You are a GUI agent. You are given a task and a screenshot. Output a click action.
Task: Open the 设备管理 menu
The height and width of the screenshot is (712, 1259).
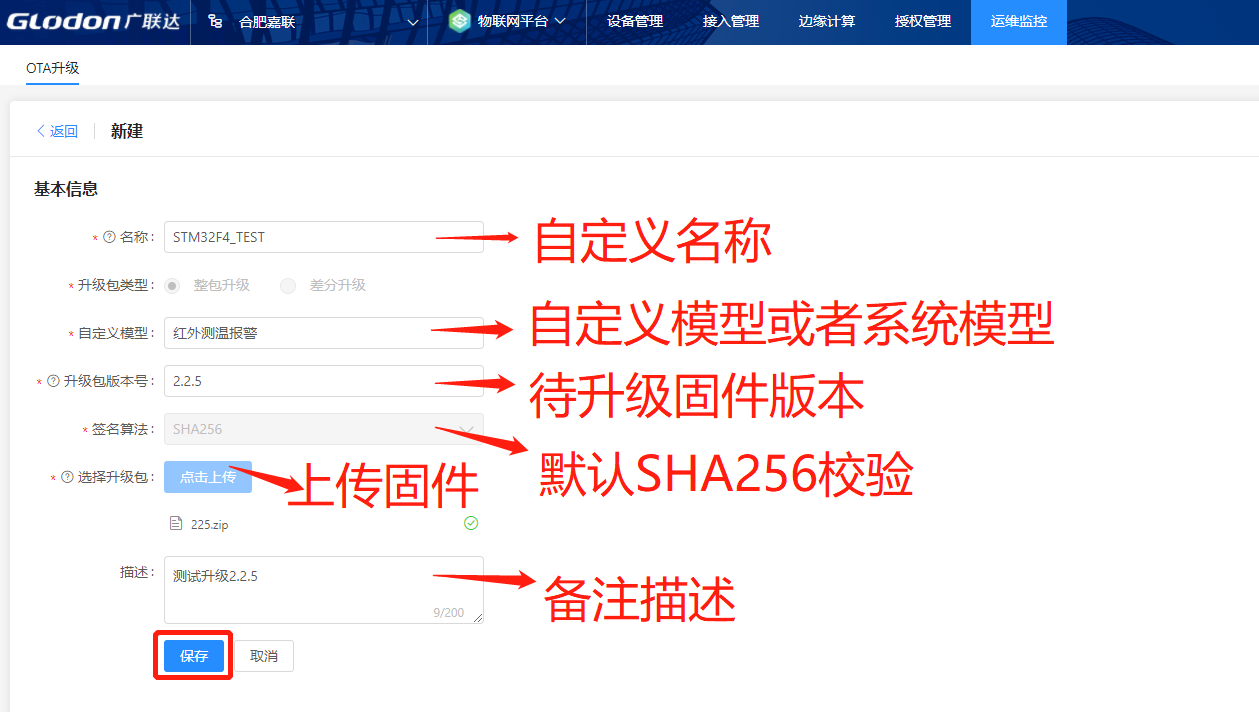click(x=634, y=21)
